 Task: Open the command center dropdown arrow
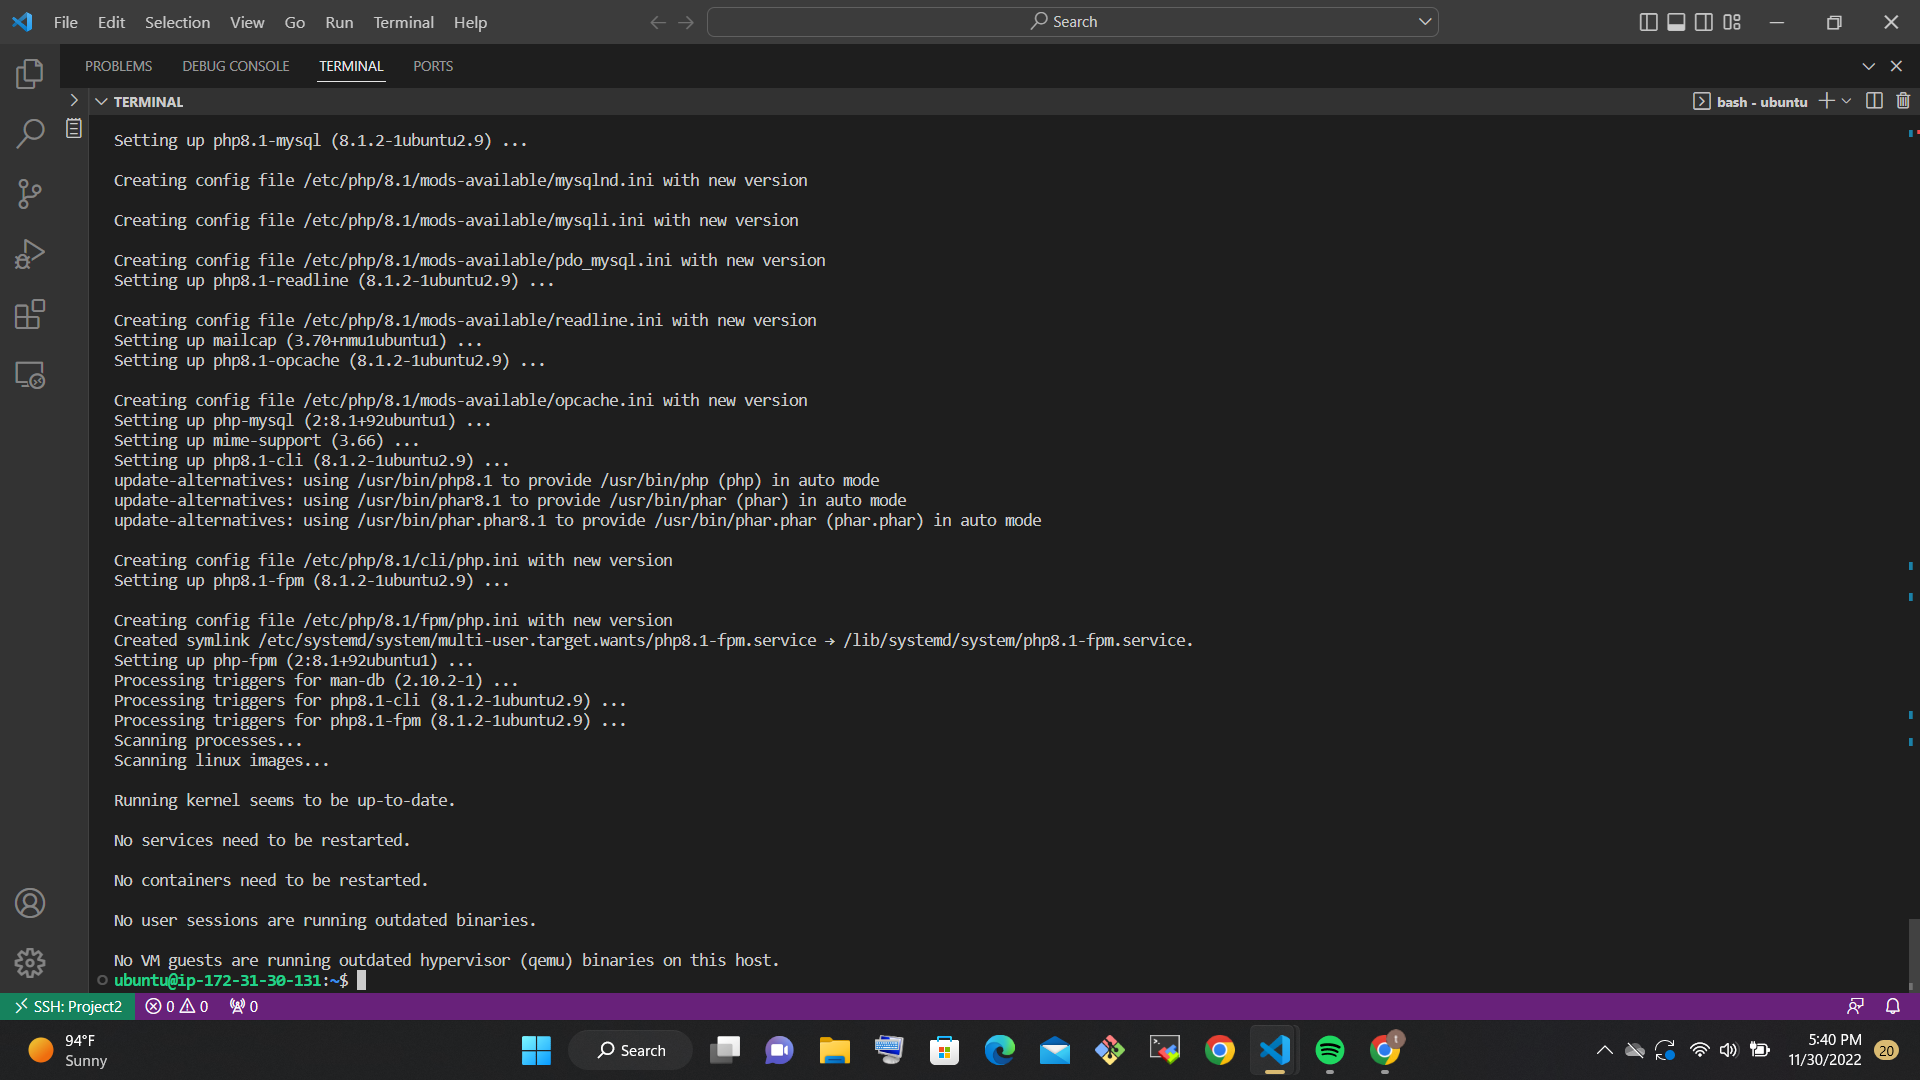tap(1425, 22)
